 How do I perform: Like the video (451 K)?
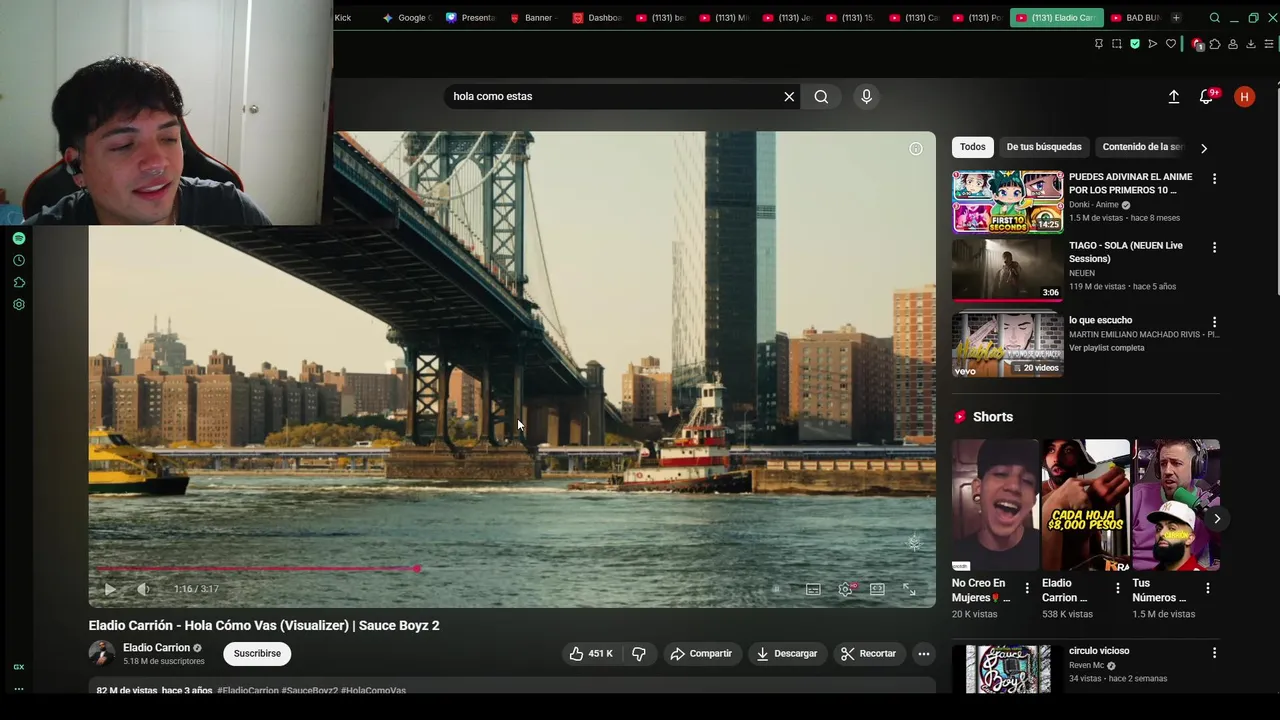coord(591,653)
